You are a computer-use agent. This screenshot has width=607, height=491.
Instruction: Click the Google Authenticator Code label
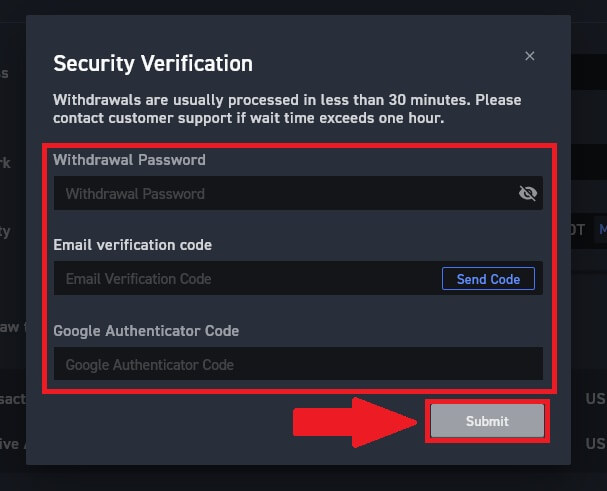coord(146,331)
